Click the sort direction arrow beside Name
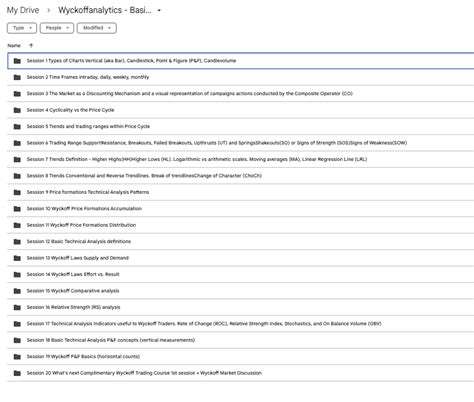This screenshot has width=474, height=402. coord(31,45)
